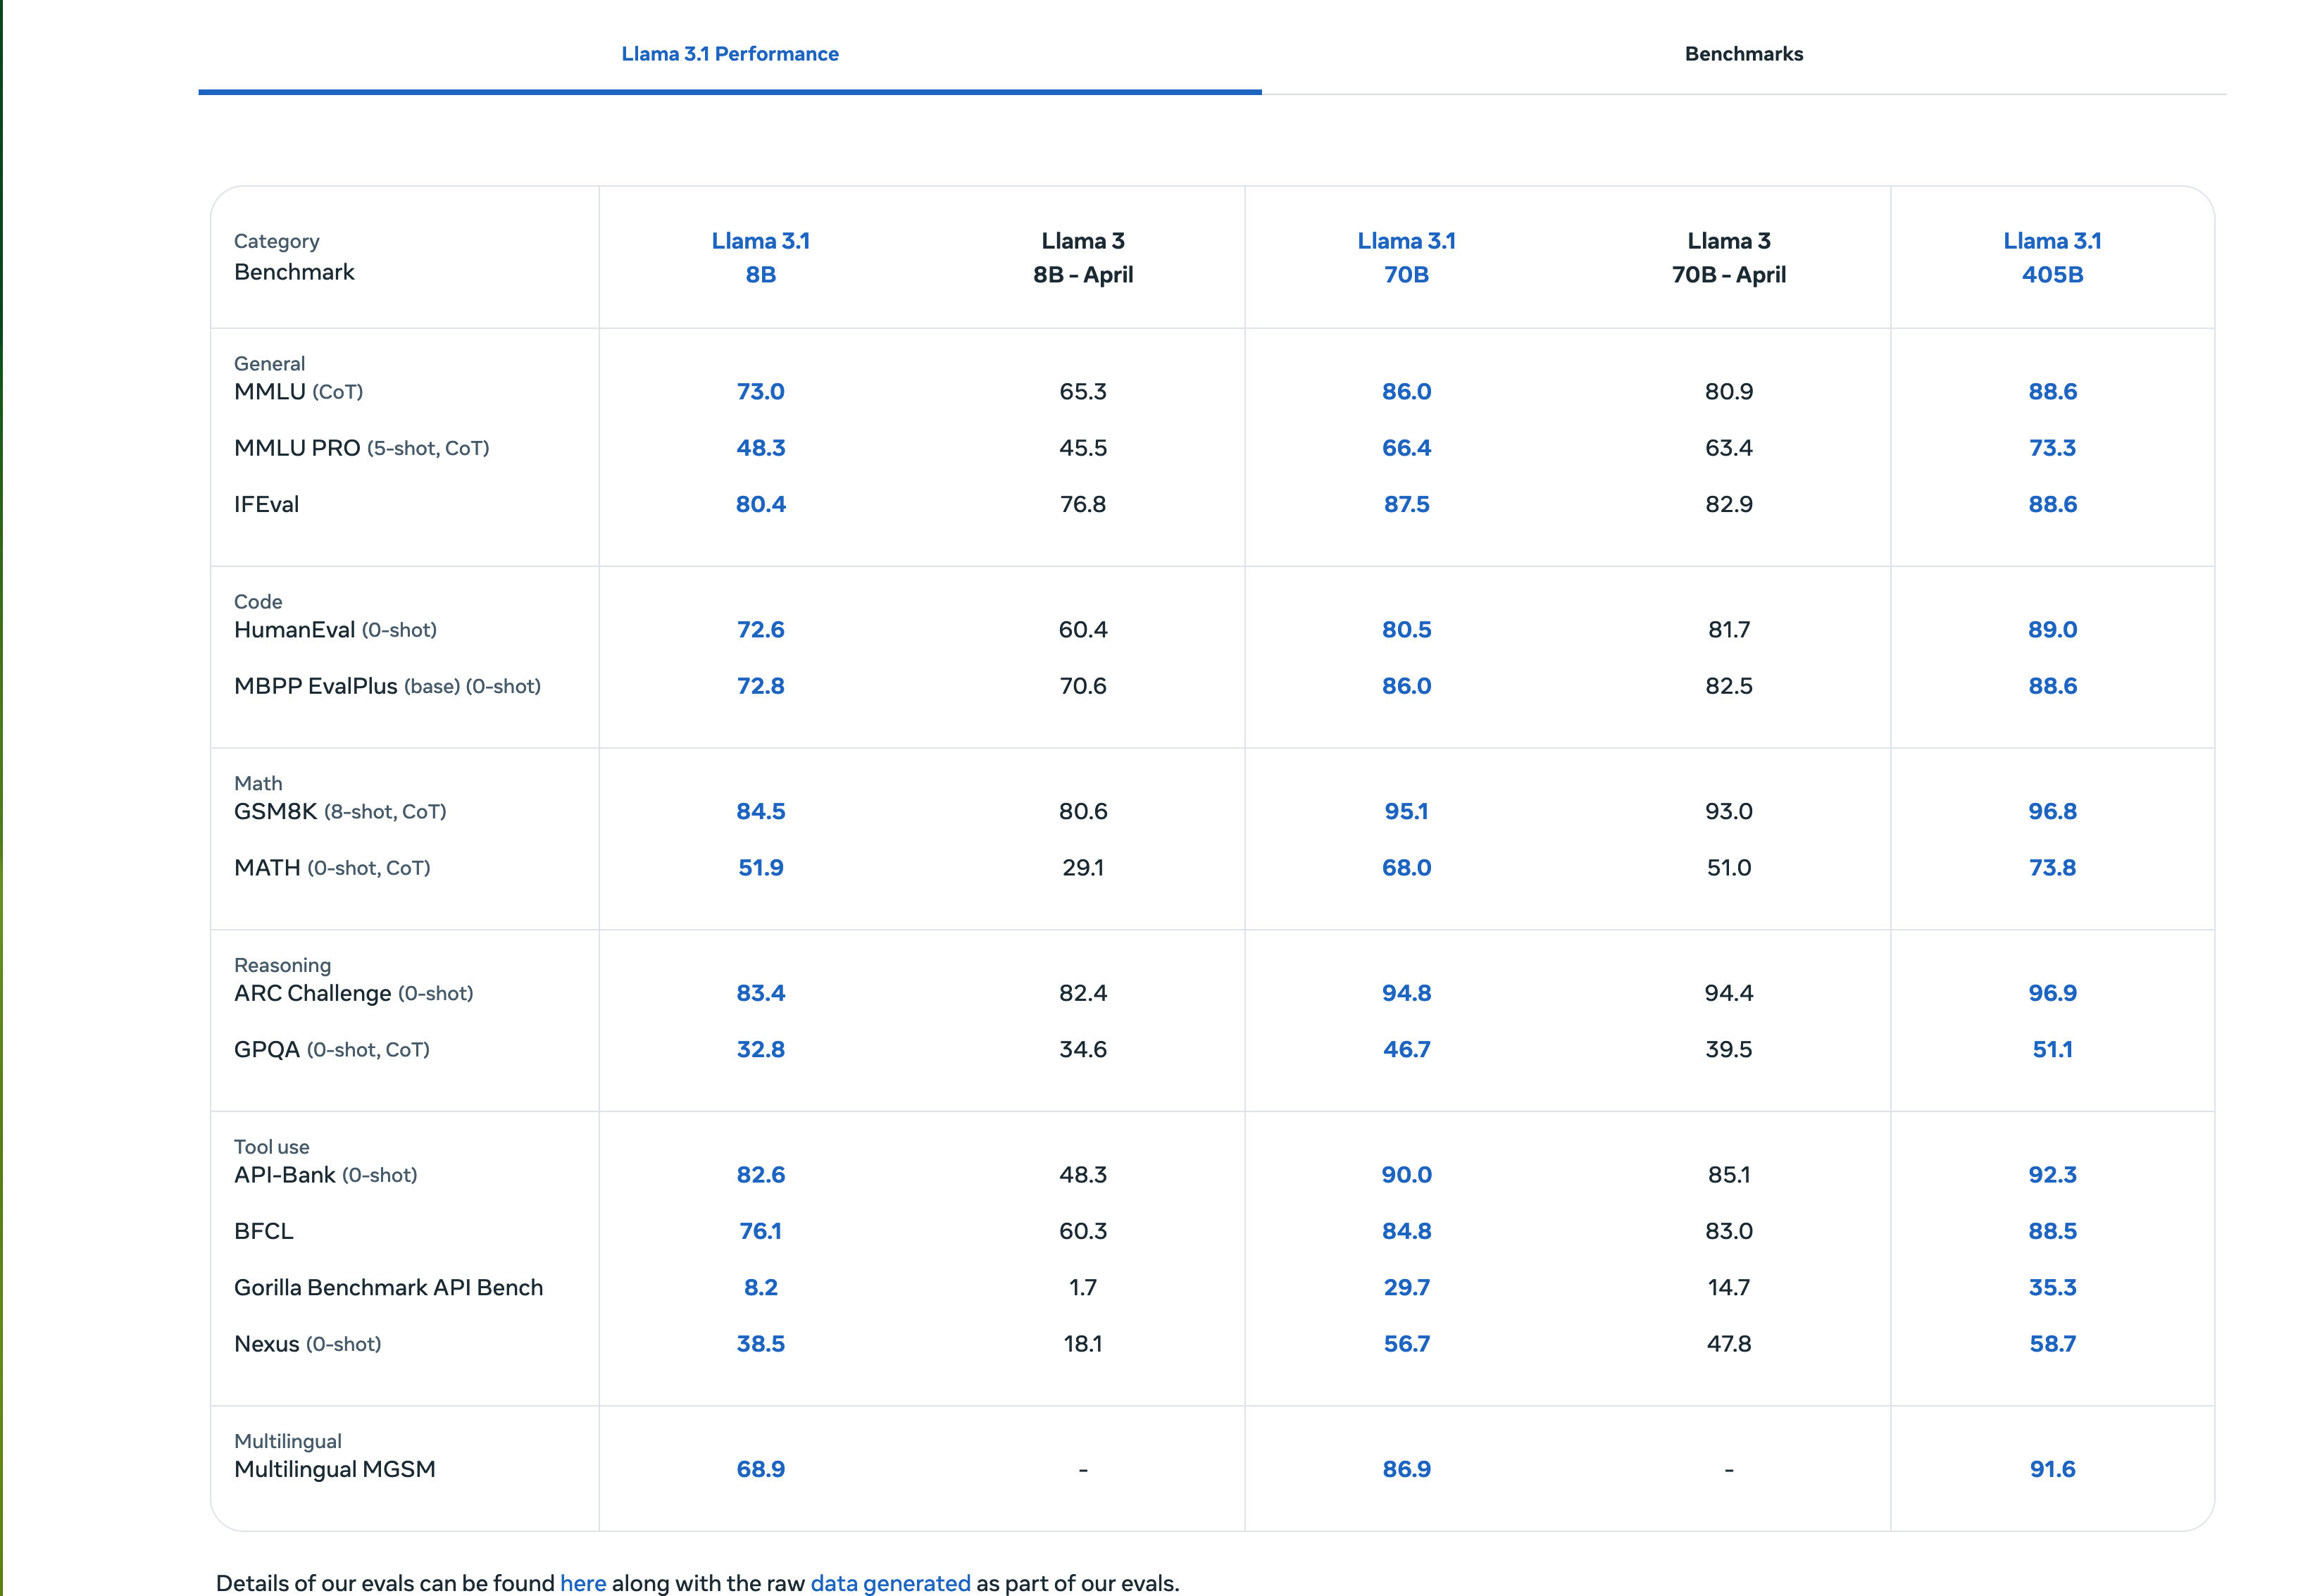This screenshot has width=2310, height=1596.
Task: Select the Llama 3.1 70B column header
Action: click(1406, 257)
